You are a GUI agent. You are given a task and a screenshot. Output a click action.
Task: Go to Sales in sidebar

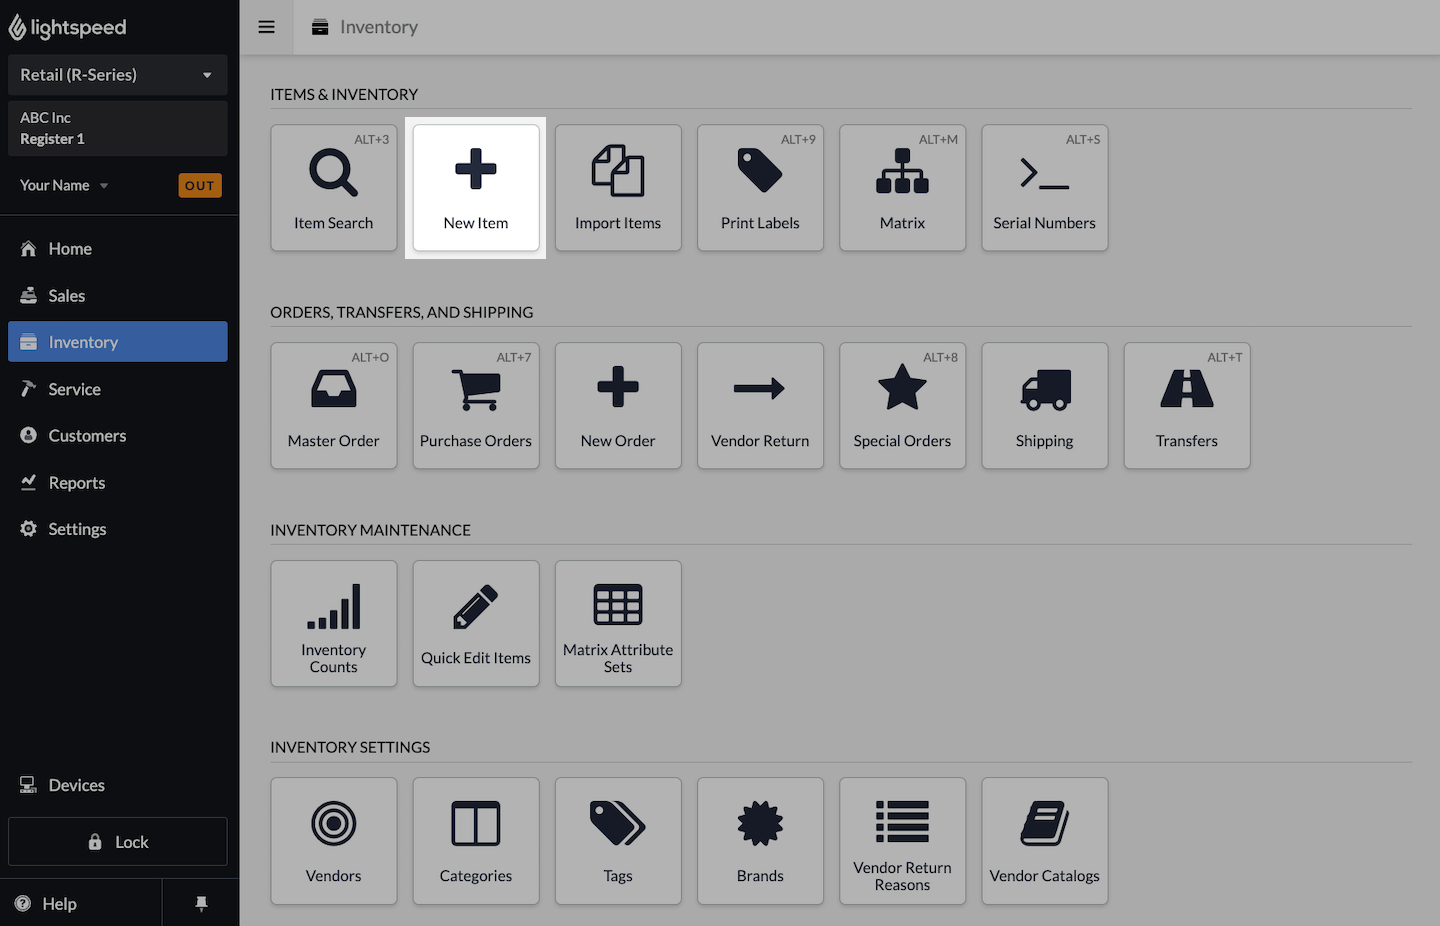(x=67, y=296)
